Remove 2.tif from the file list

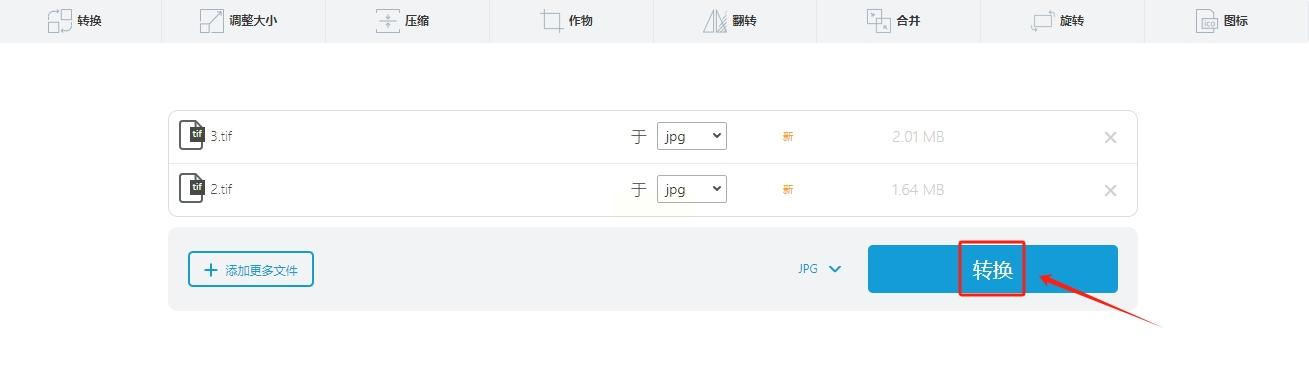pos(1110,190)
